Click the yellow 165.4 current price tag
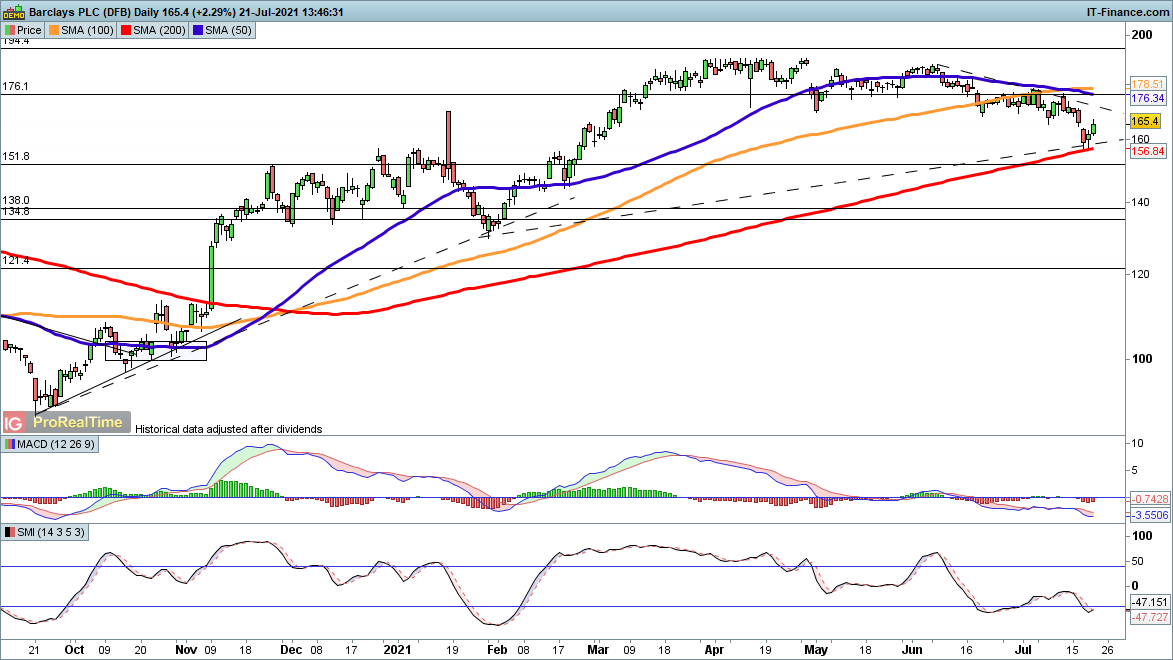Image resolution: width=1173 pixels, height=660 pixels. pyautogui.click(x=1145, y=121)
